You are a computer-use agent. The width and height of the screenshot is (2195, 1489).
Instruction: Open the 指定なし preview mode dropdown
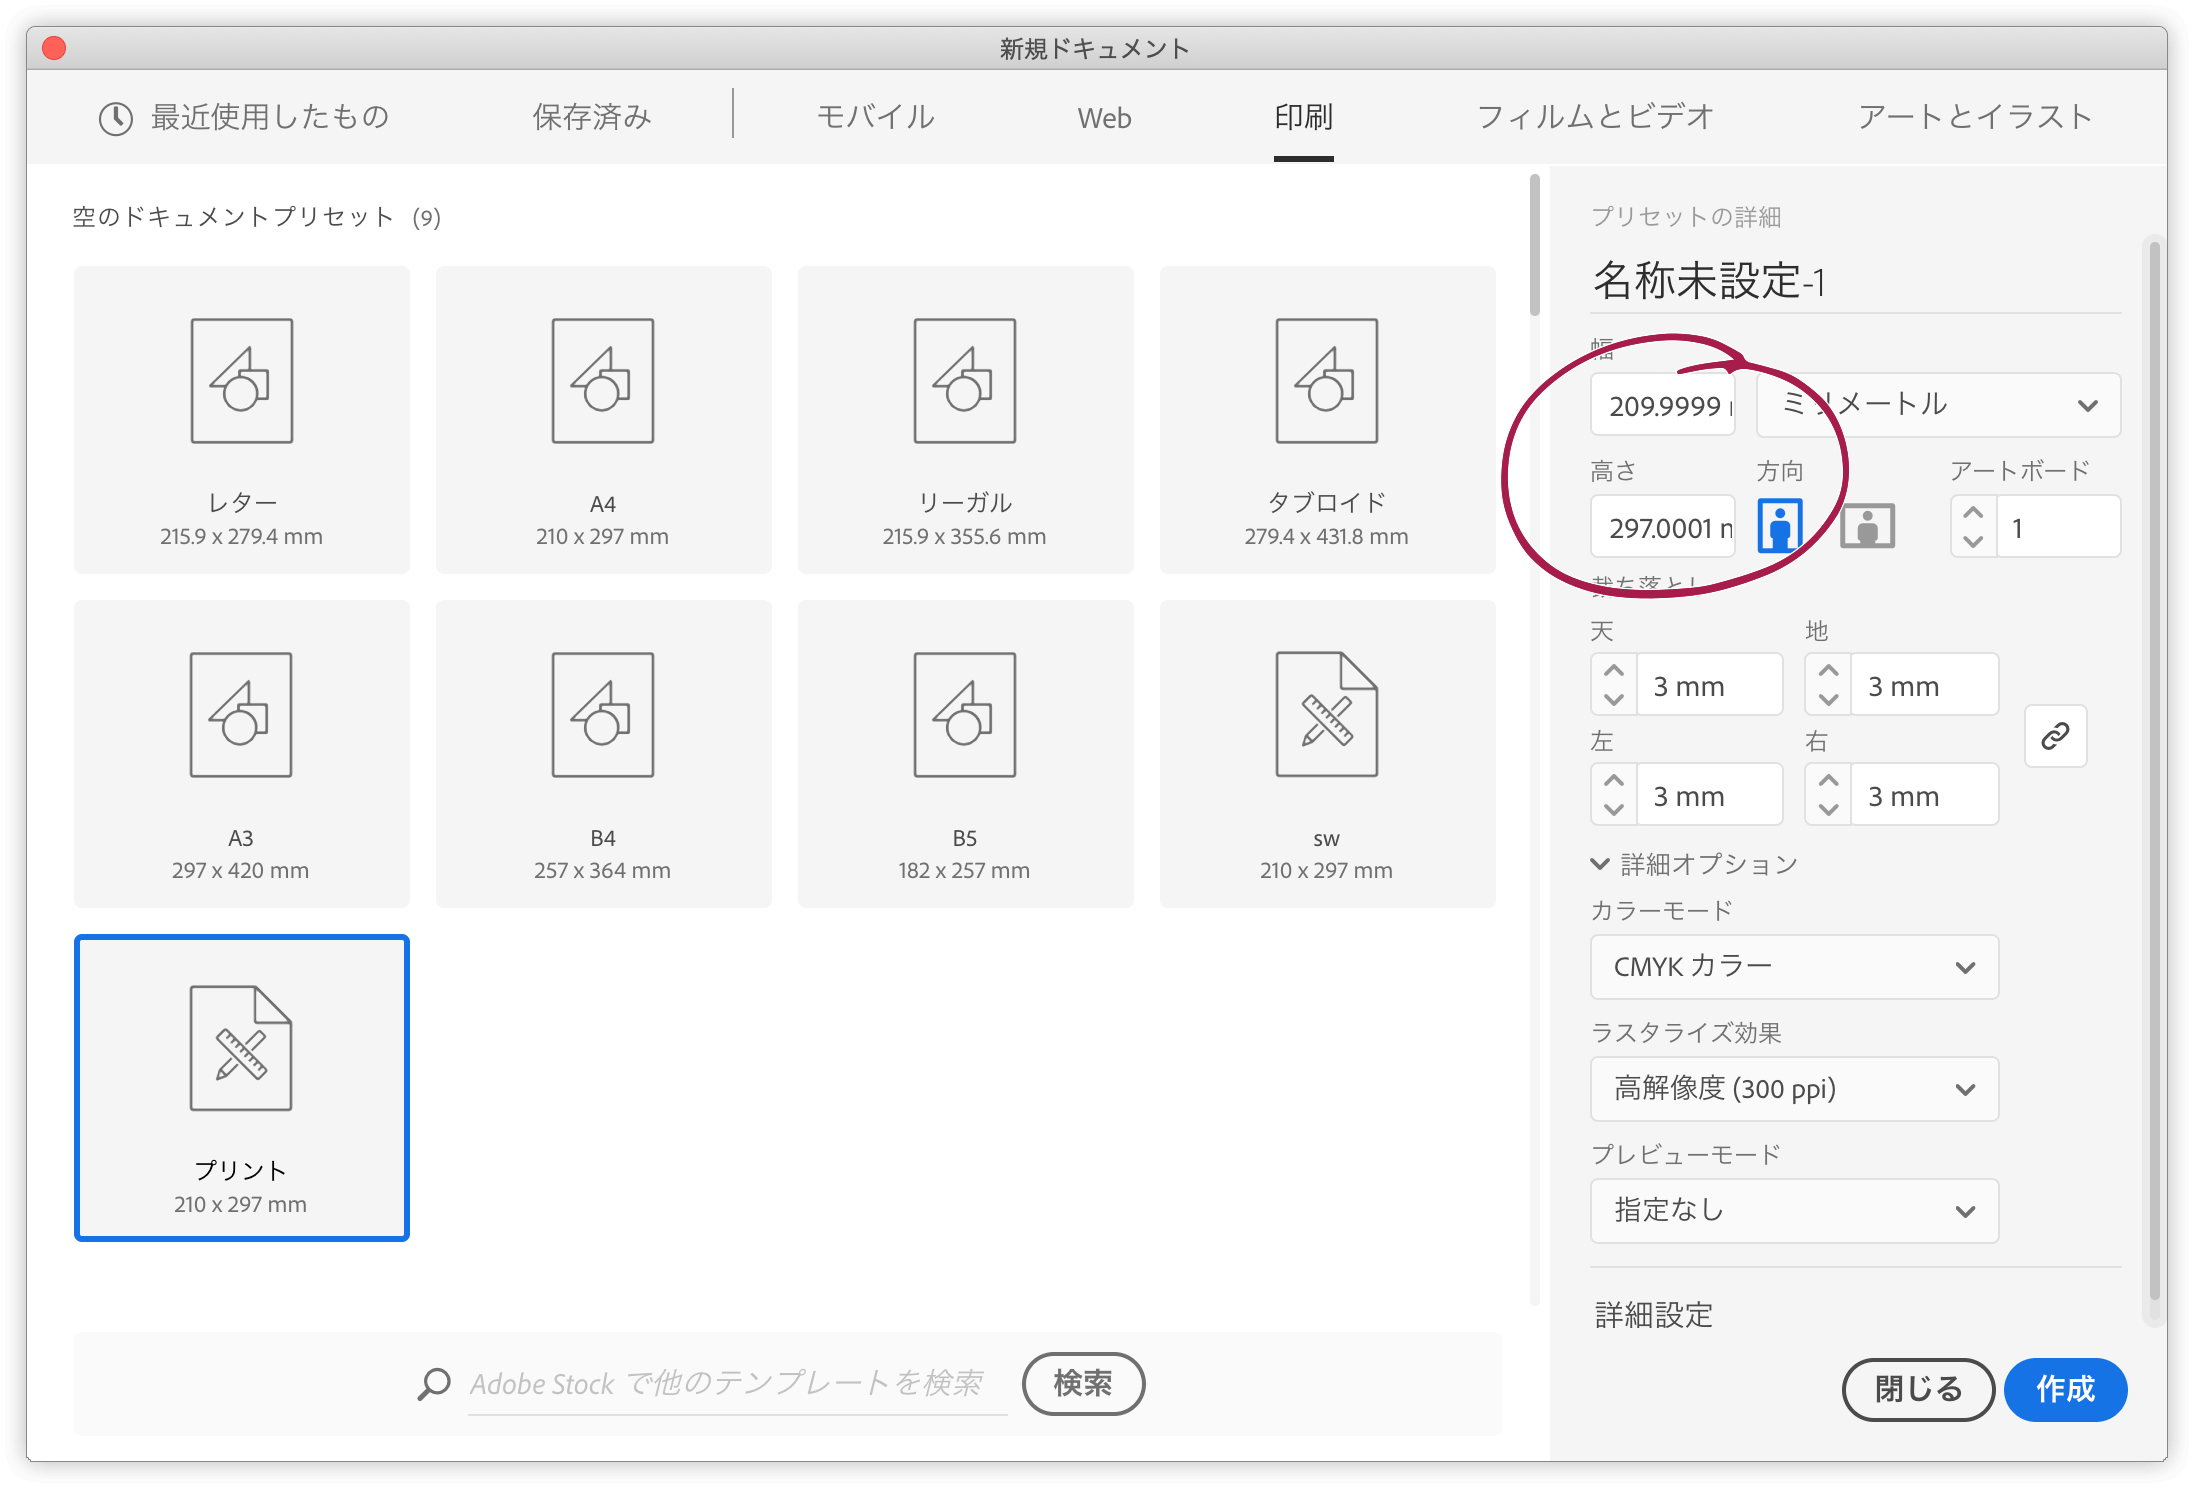click(1794, 1211)
